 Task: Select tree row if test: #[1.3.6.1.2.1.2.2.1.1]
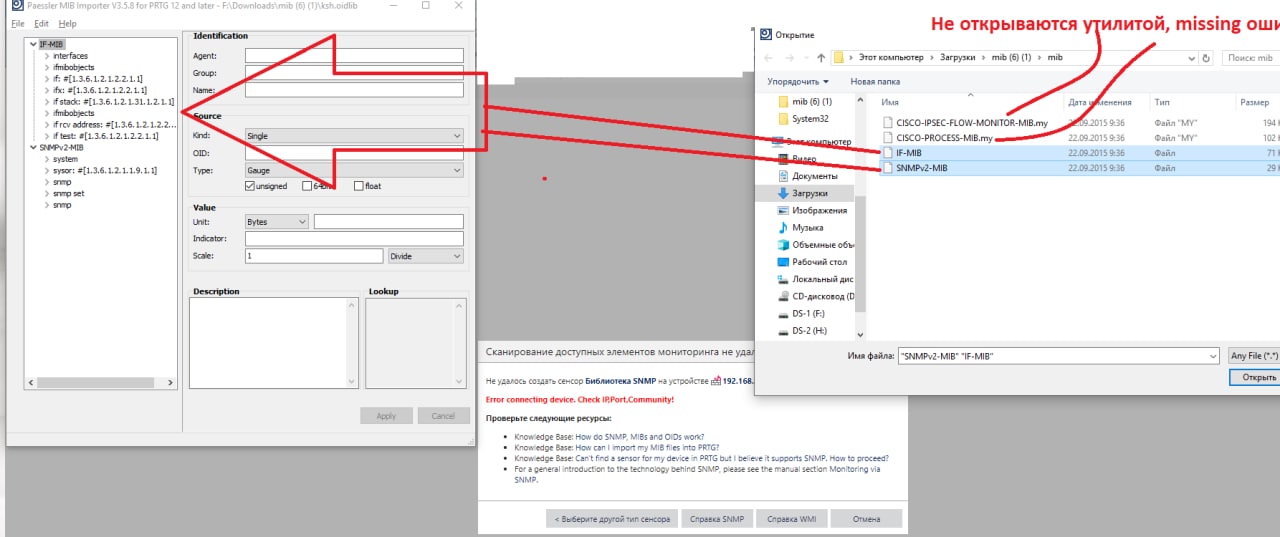[x=105, y=136]
